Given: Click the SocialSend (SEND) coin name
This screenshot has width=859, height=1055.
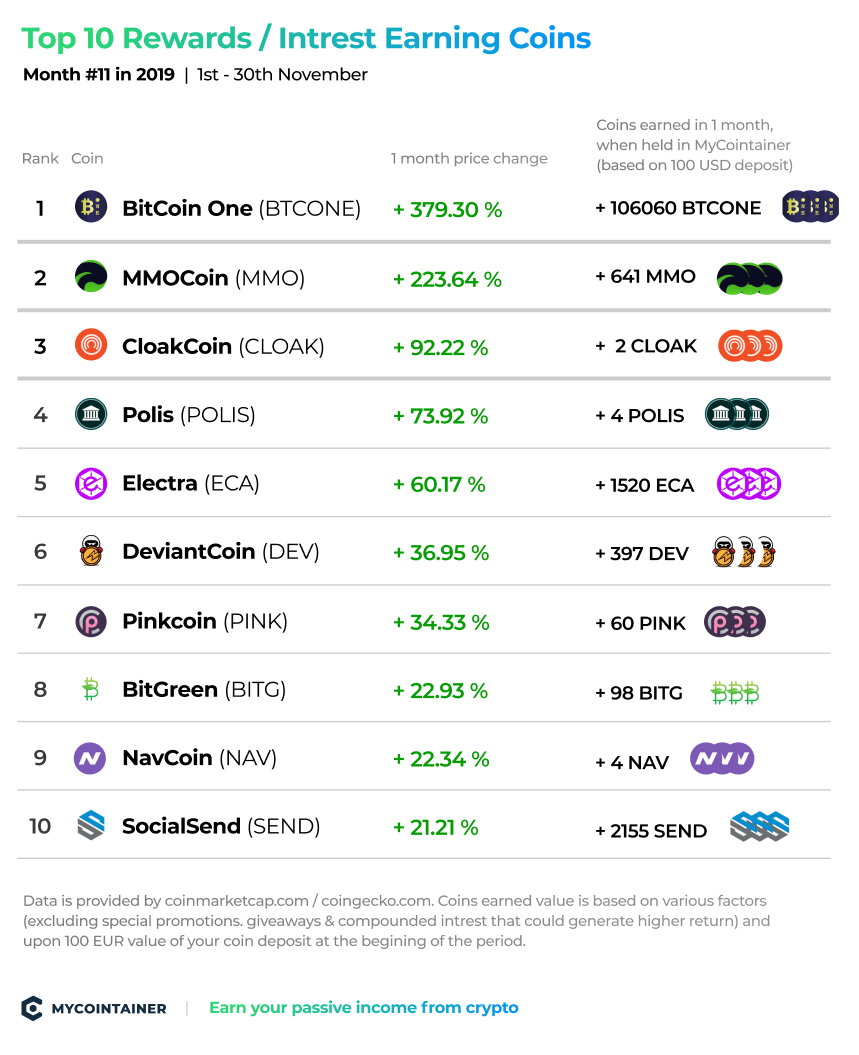Looking at the screenshot, I should [221, 826].
